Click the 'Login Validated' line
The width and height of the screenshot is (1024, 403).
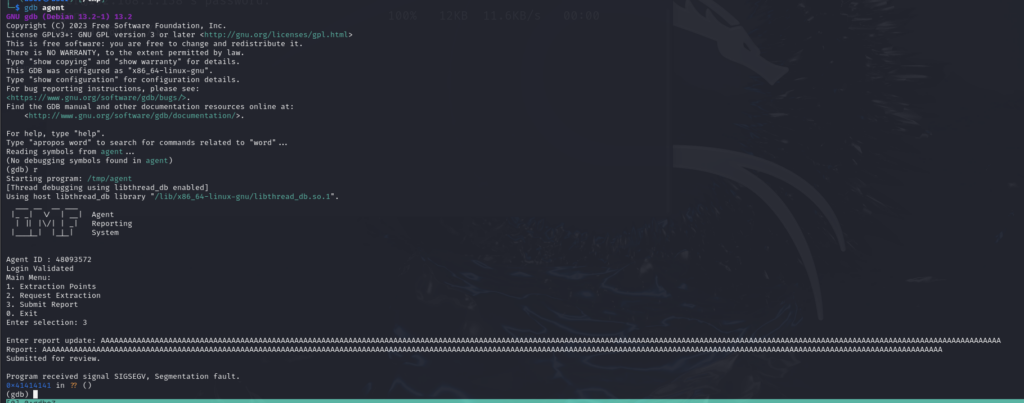point(40,268)
